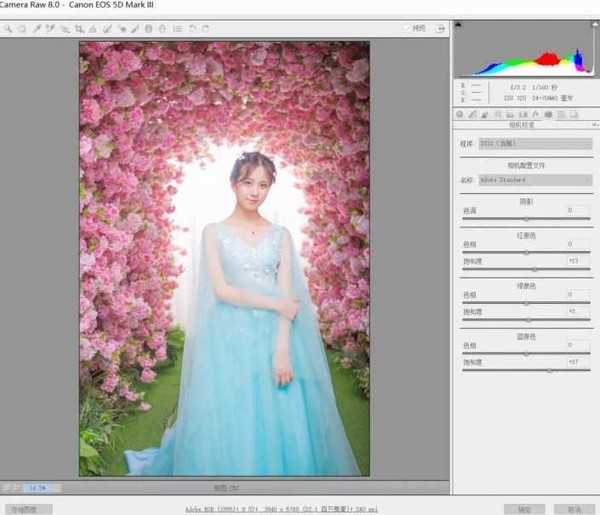Switch to the Camera Calibration panel icon

point(549,114)
